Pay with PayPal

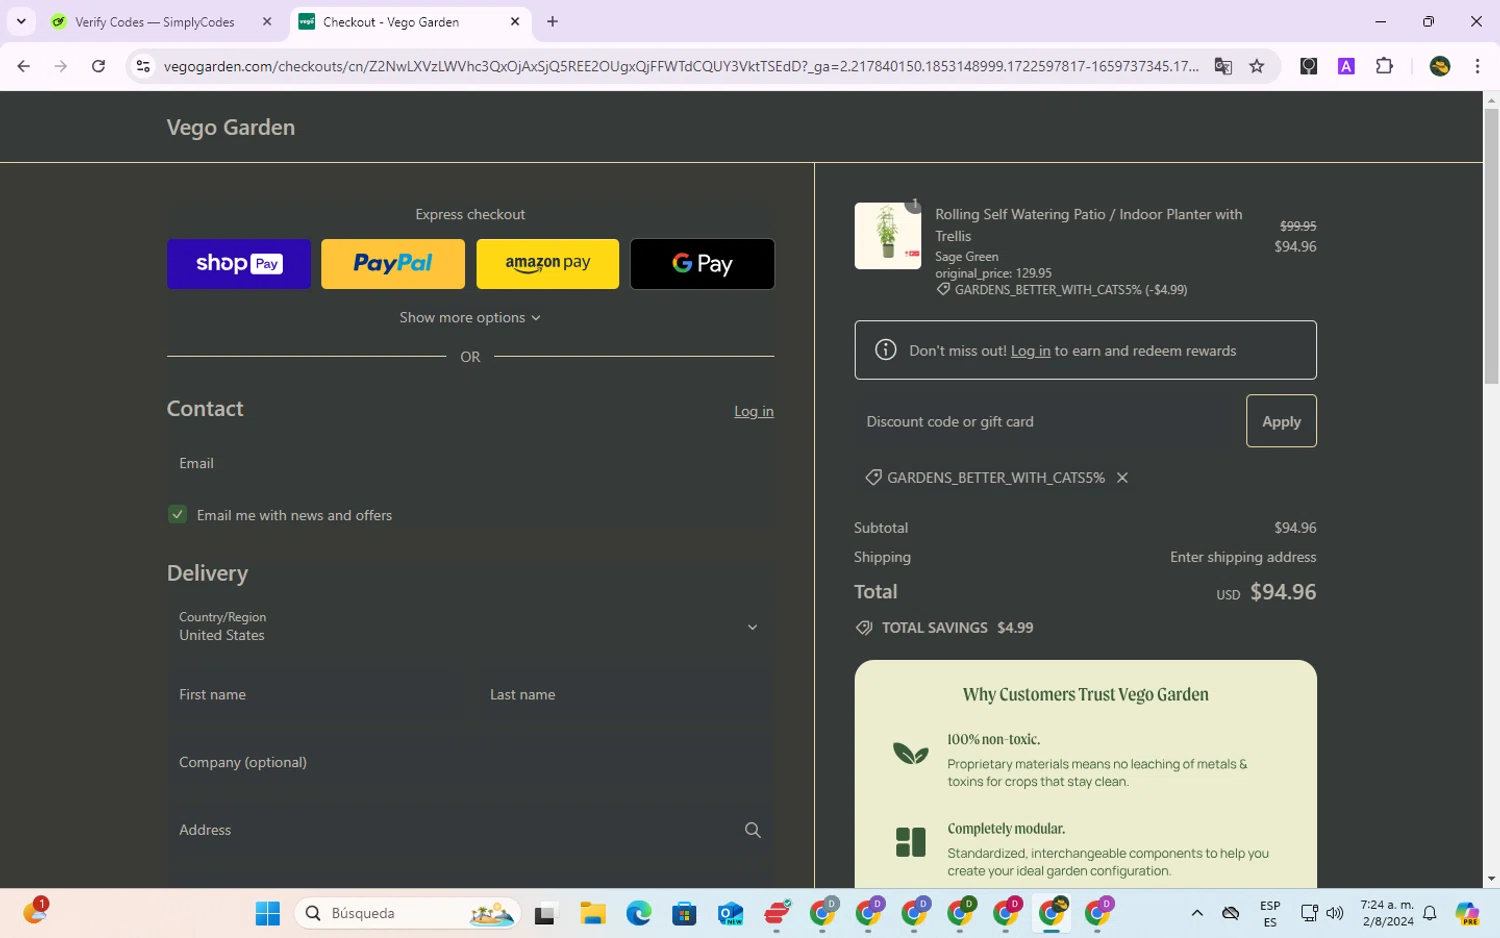393,264
